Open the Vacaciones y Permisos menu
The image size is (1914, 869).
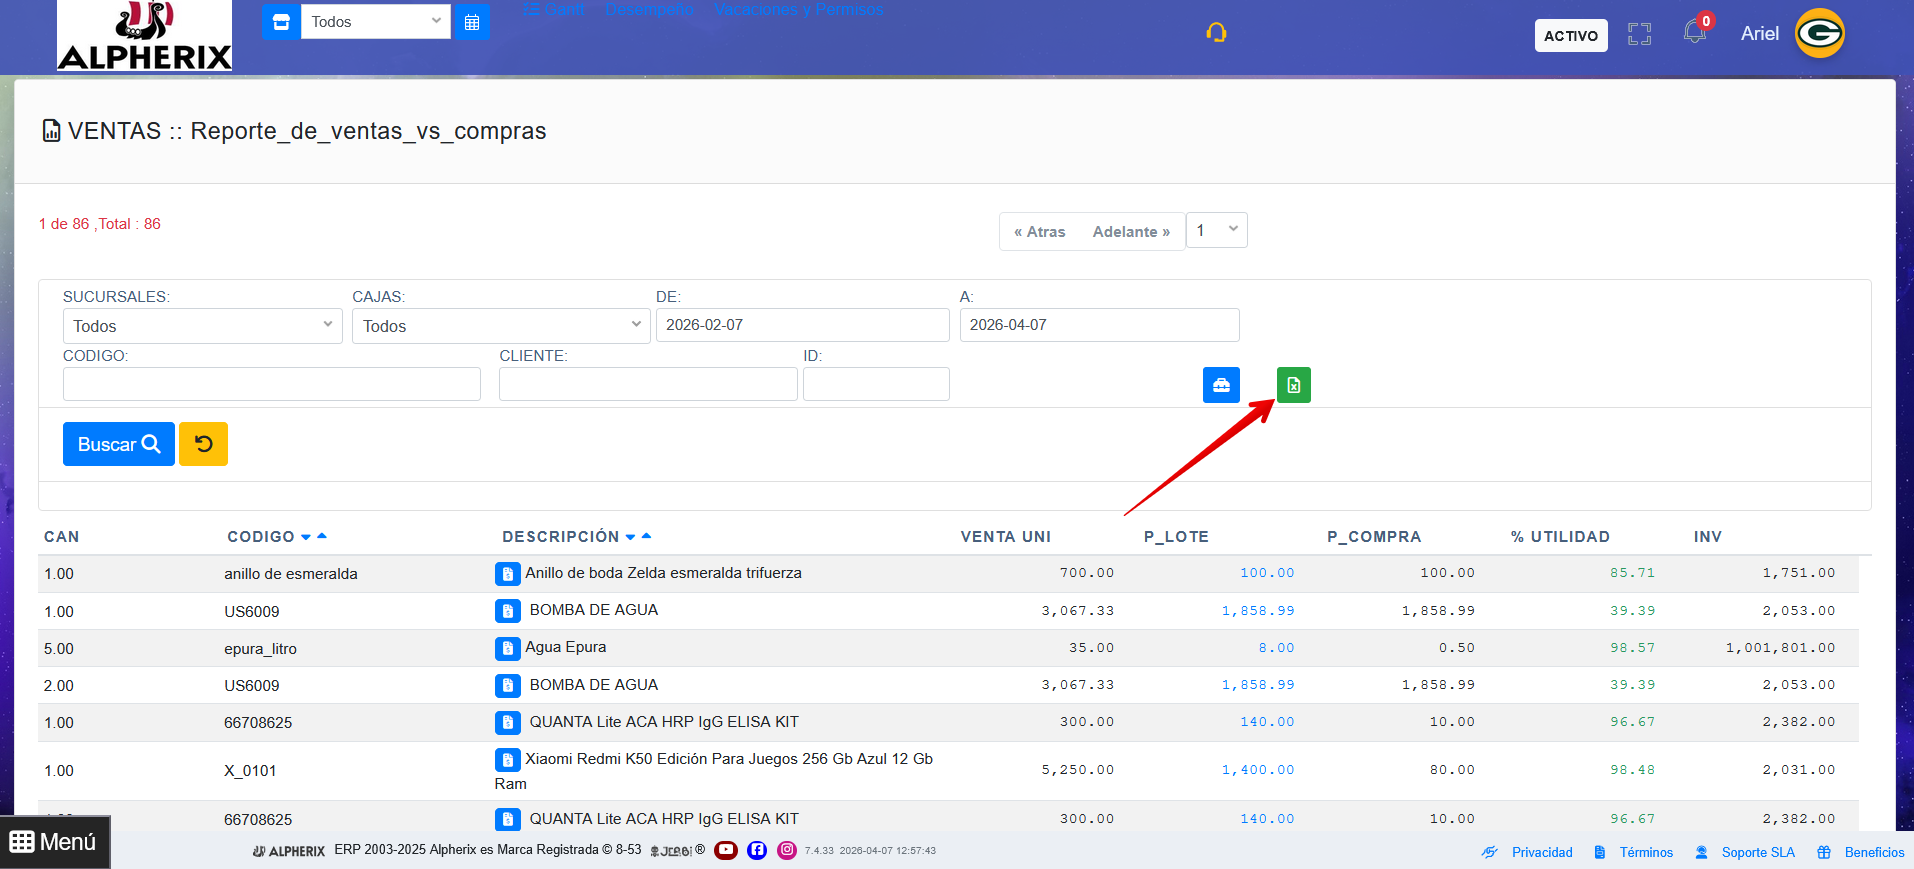pos(798,10)
